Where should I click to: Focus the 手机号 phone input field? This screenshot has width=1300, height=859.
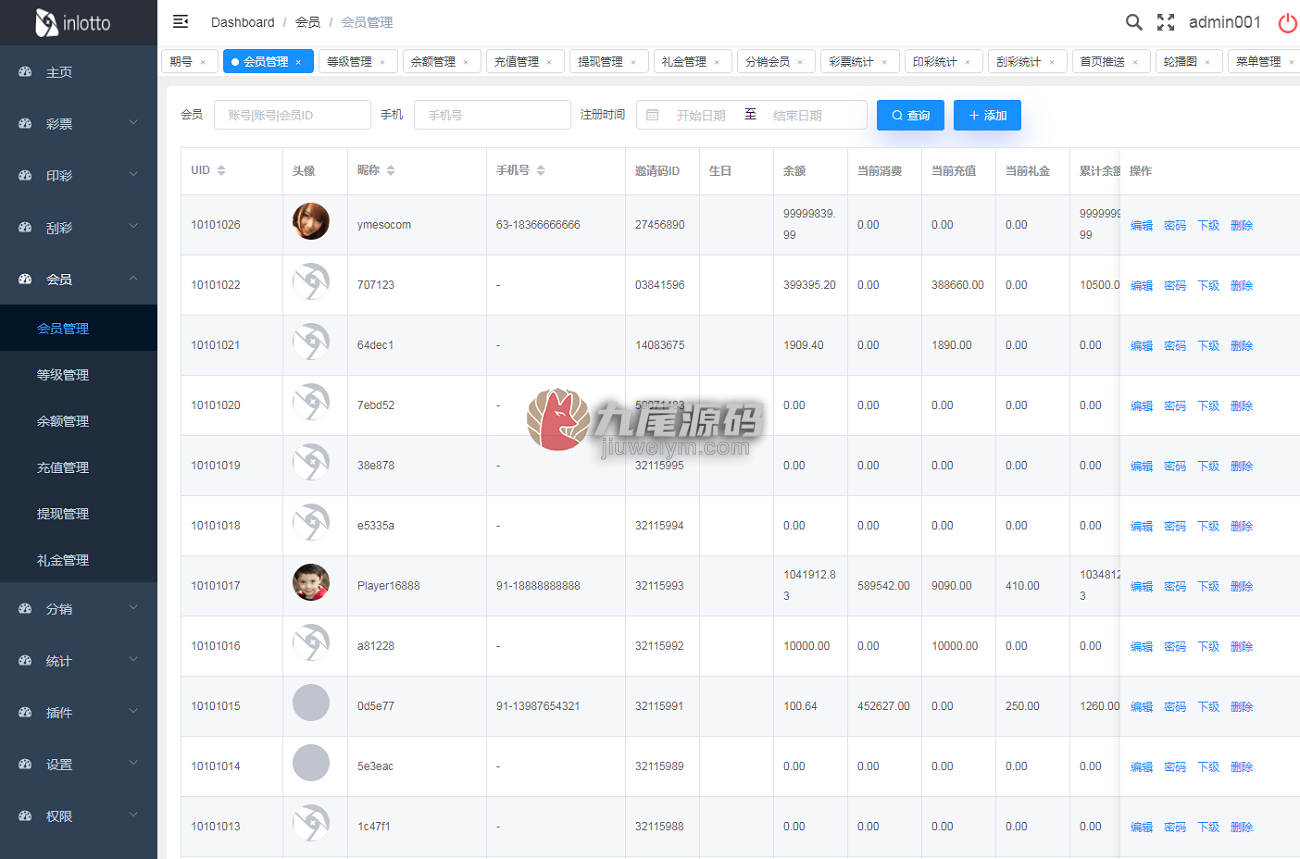(492, 115)
